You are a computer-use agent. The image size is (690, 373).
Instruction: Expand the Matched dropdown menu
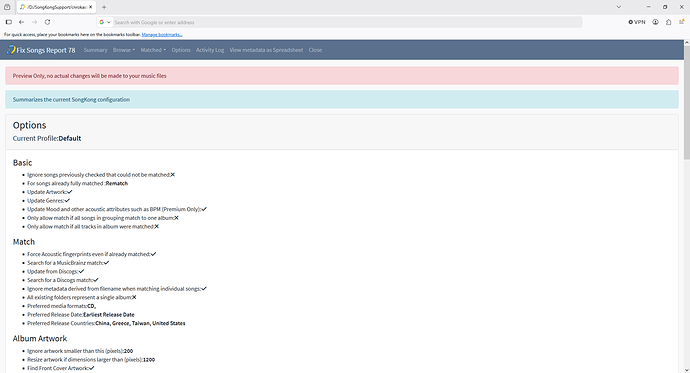[153, 50]
